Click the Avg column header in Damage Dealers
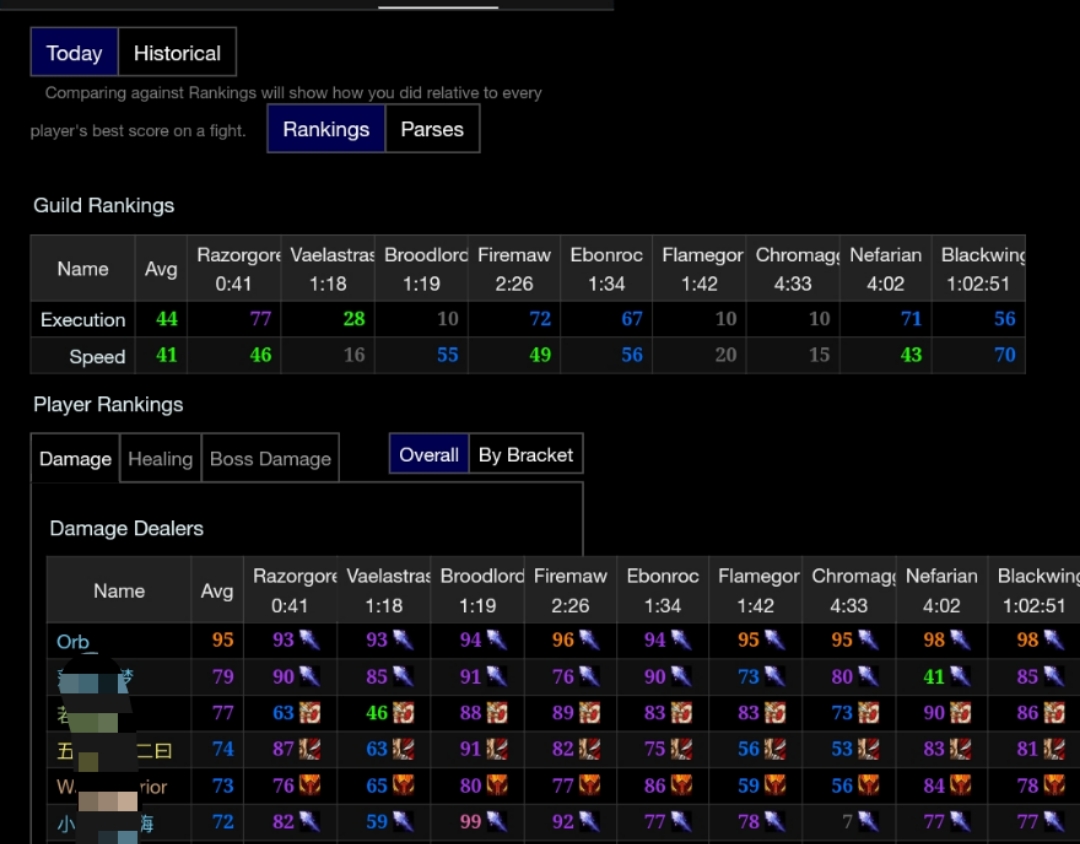Image resolution: width=1080 pixels, height=844 pixels. pos(217,591)
